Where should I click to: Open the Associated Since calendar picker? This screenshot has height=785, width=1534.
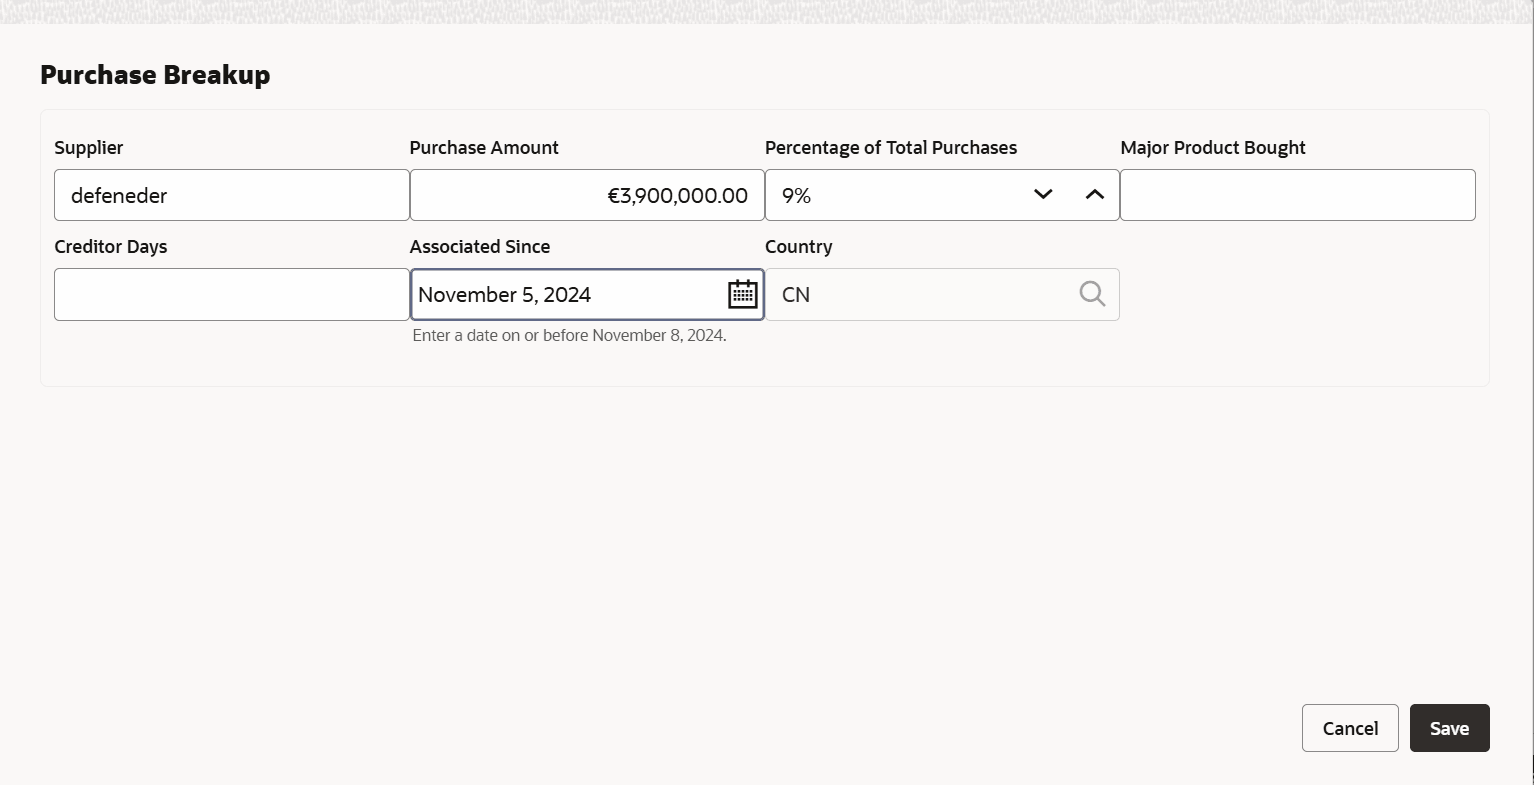(x=742, y=294)
